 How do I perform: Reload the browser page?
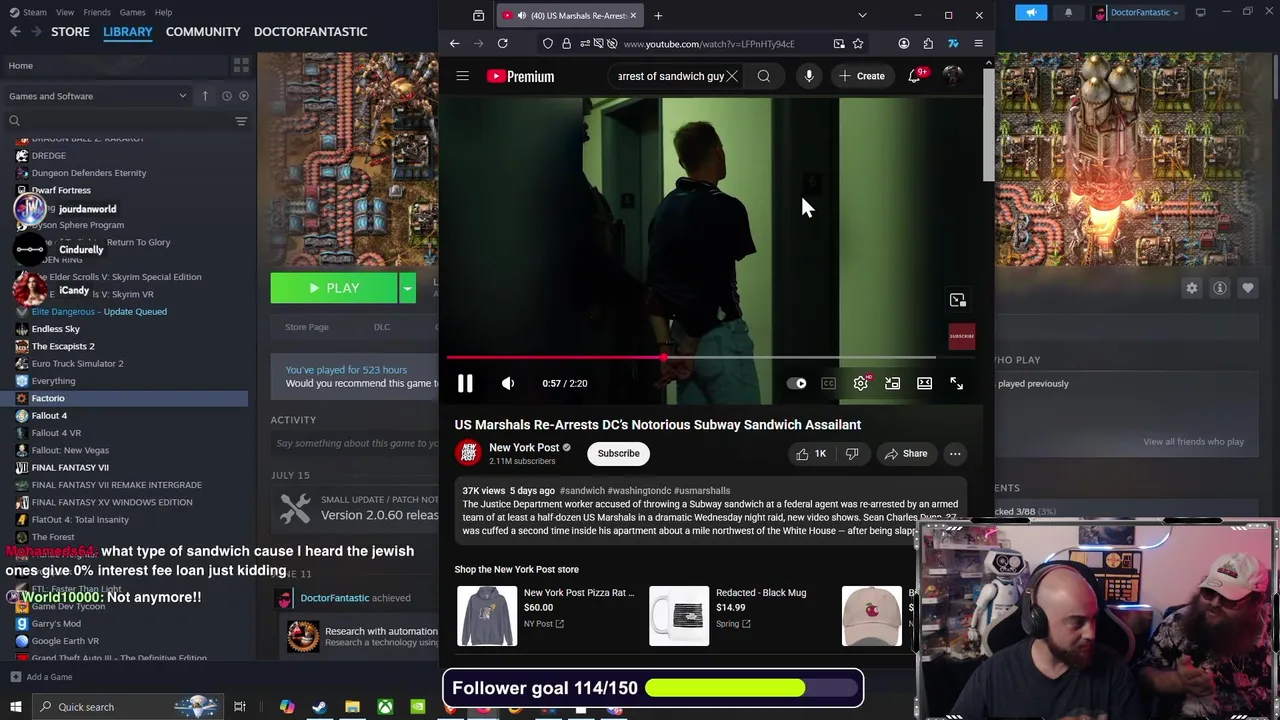pos(503,43)
